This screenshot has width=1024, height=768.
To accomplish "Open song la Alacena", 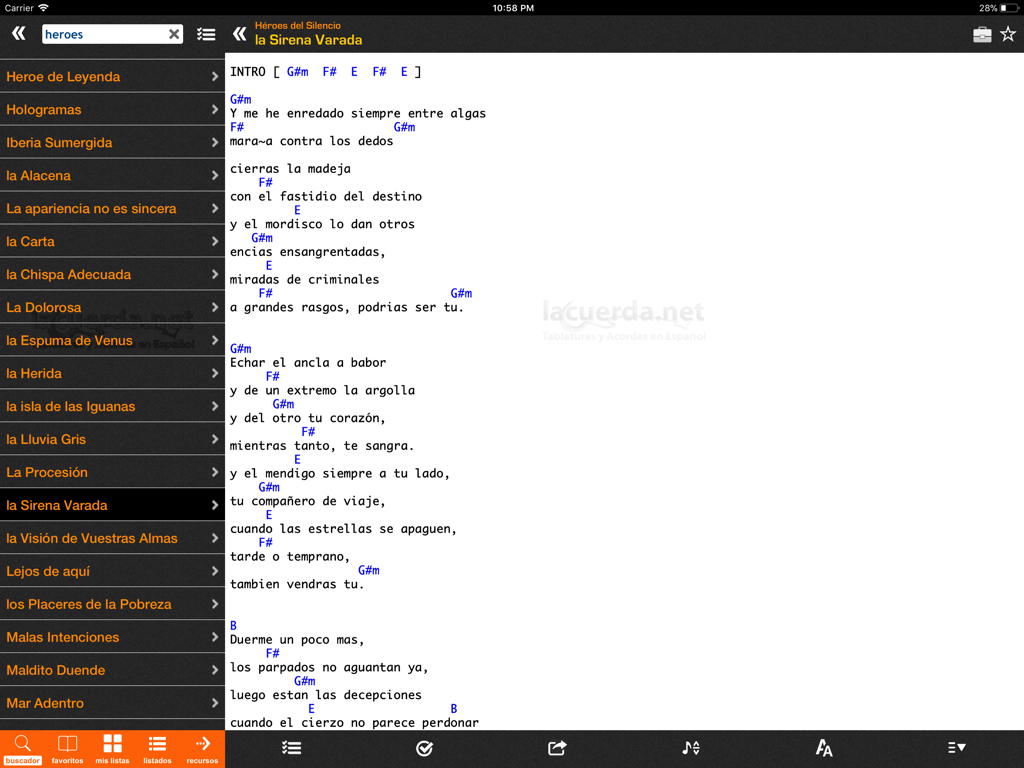I will [x=112, y=176].
